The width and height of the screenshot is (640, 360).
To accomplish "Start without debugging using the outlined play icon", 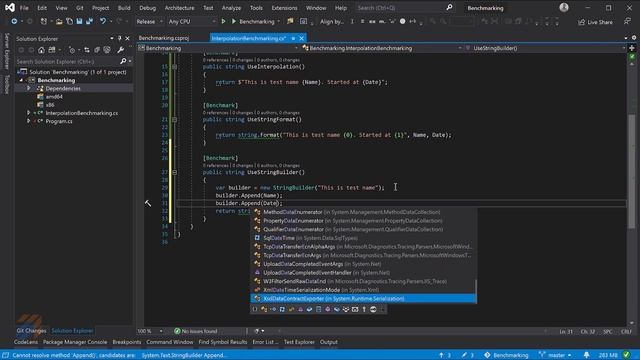I will (223, 21).
